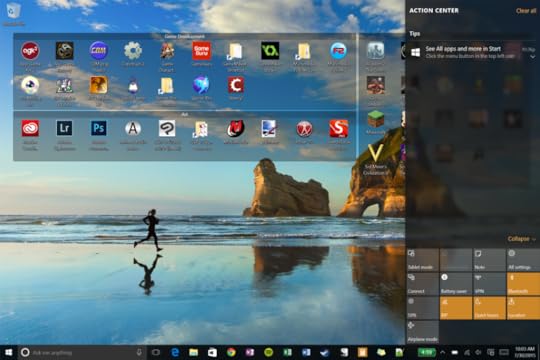The height and width of the screenshot is (360, 540).
Task: Click the brightness 50% quick action tile
Action: (x=422, y=308)
